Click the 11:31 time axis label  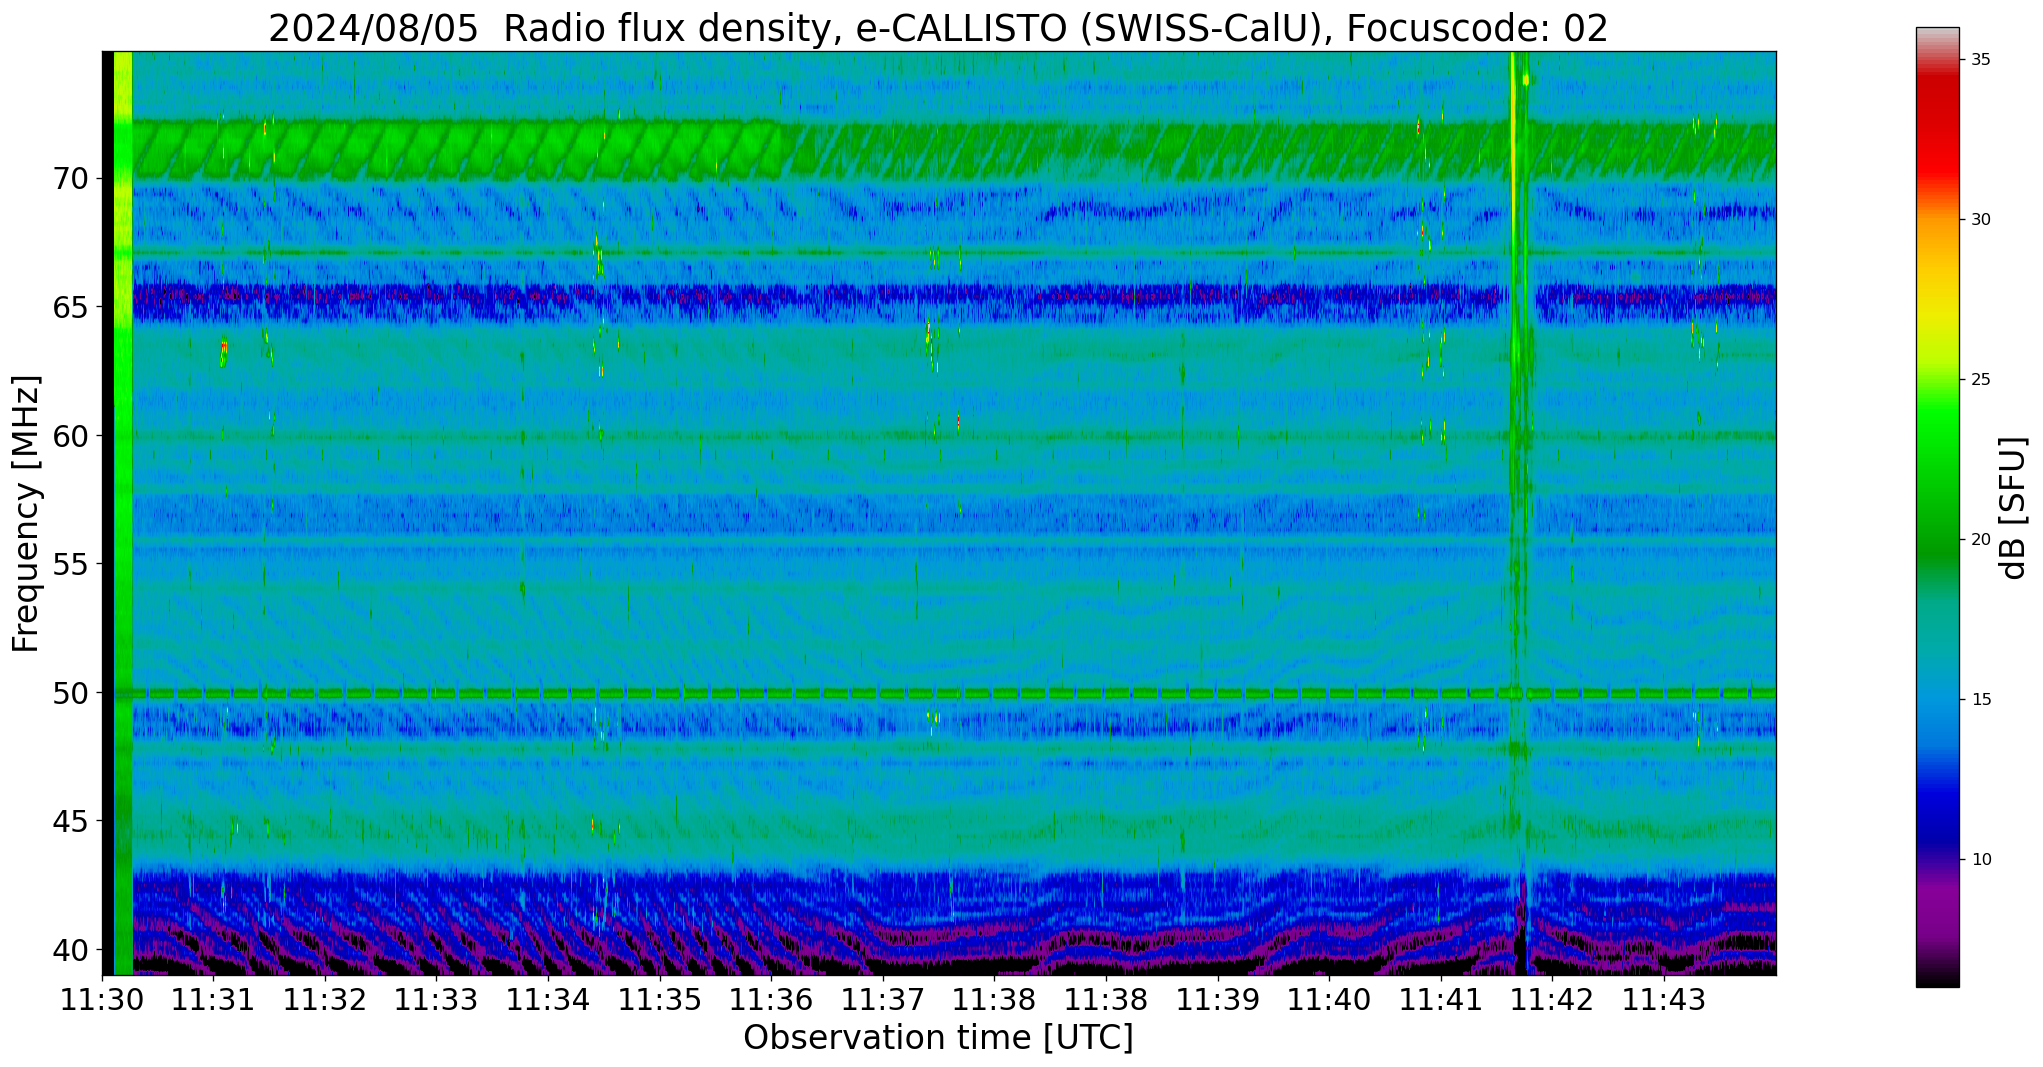tap(213, 999)
